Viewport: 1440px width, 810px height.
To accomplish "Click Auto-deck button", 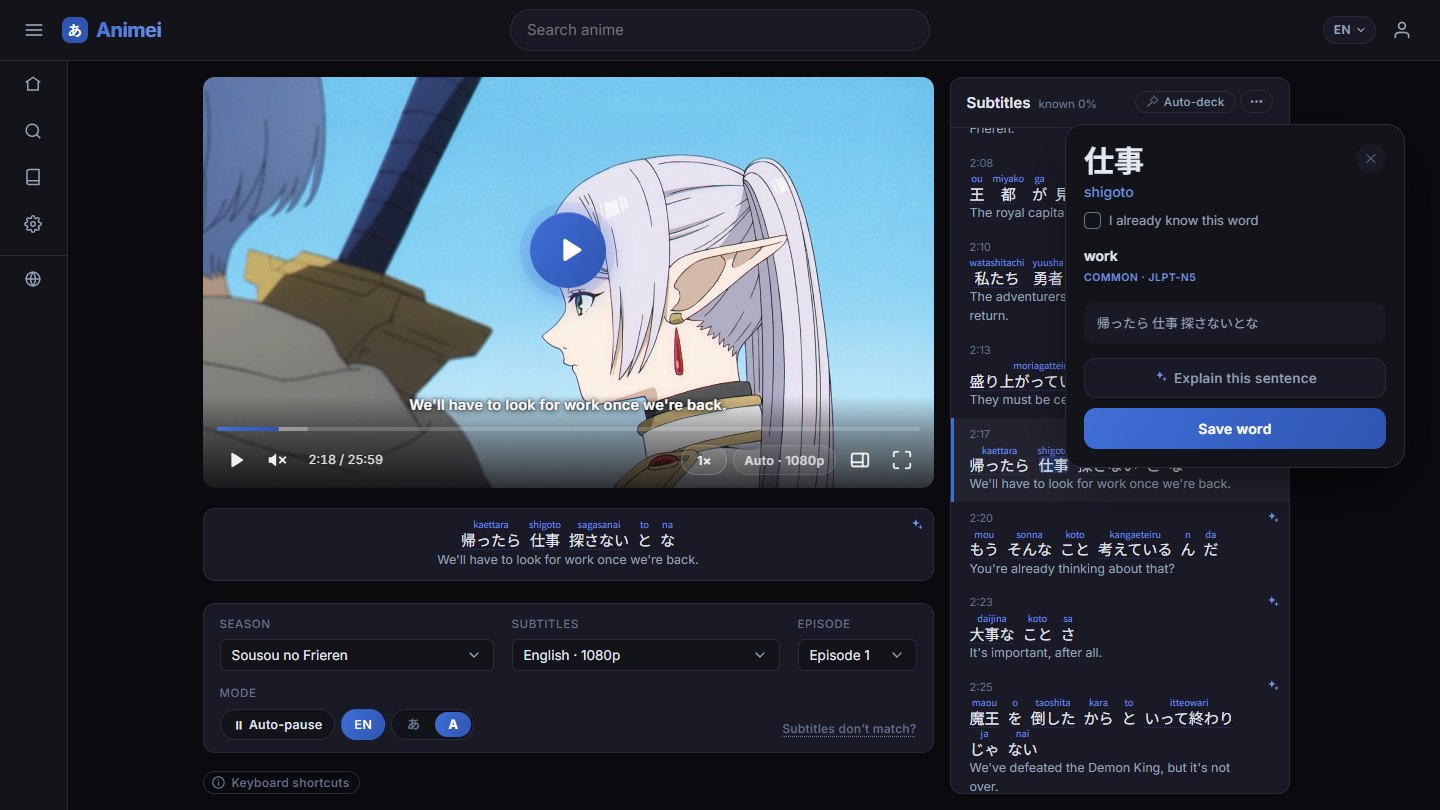I will [1186, 102].
